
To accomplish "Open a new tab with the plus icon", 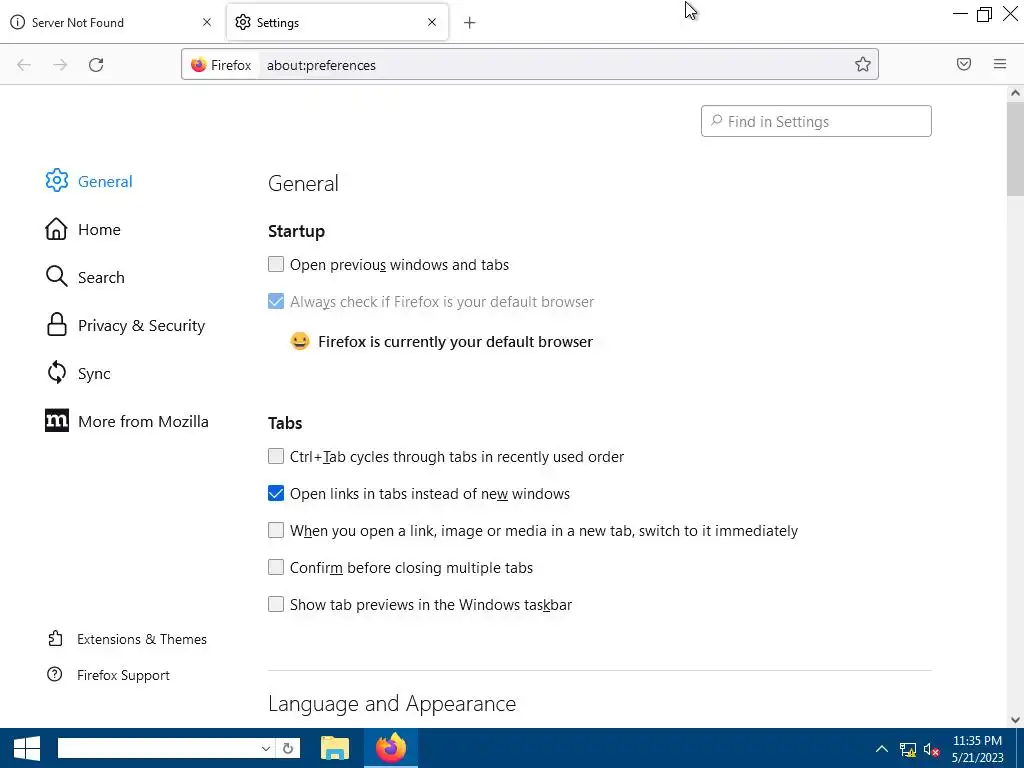I will 470,23.
